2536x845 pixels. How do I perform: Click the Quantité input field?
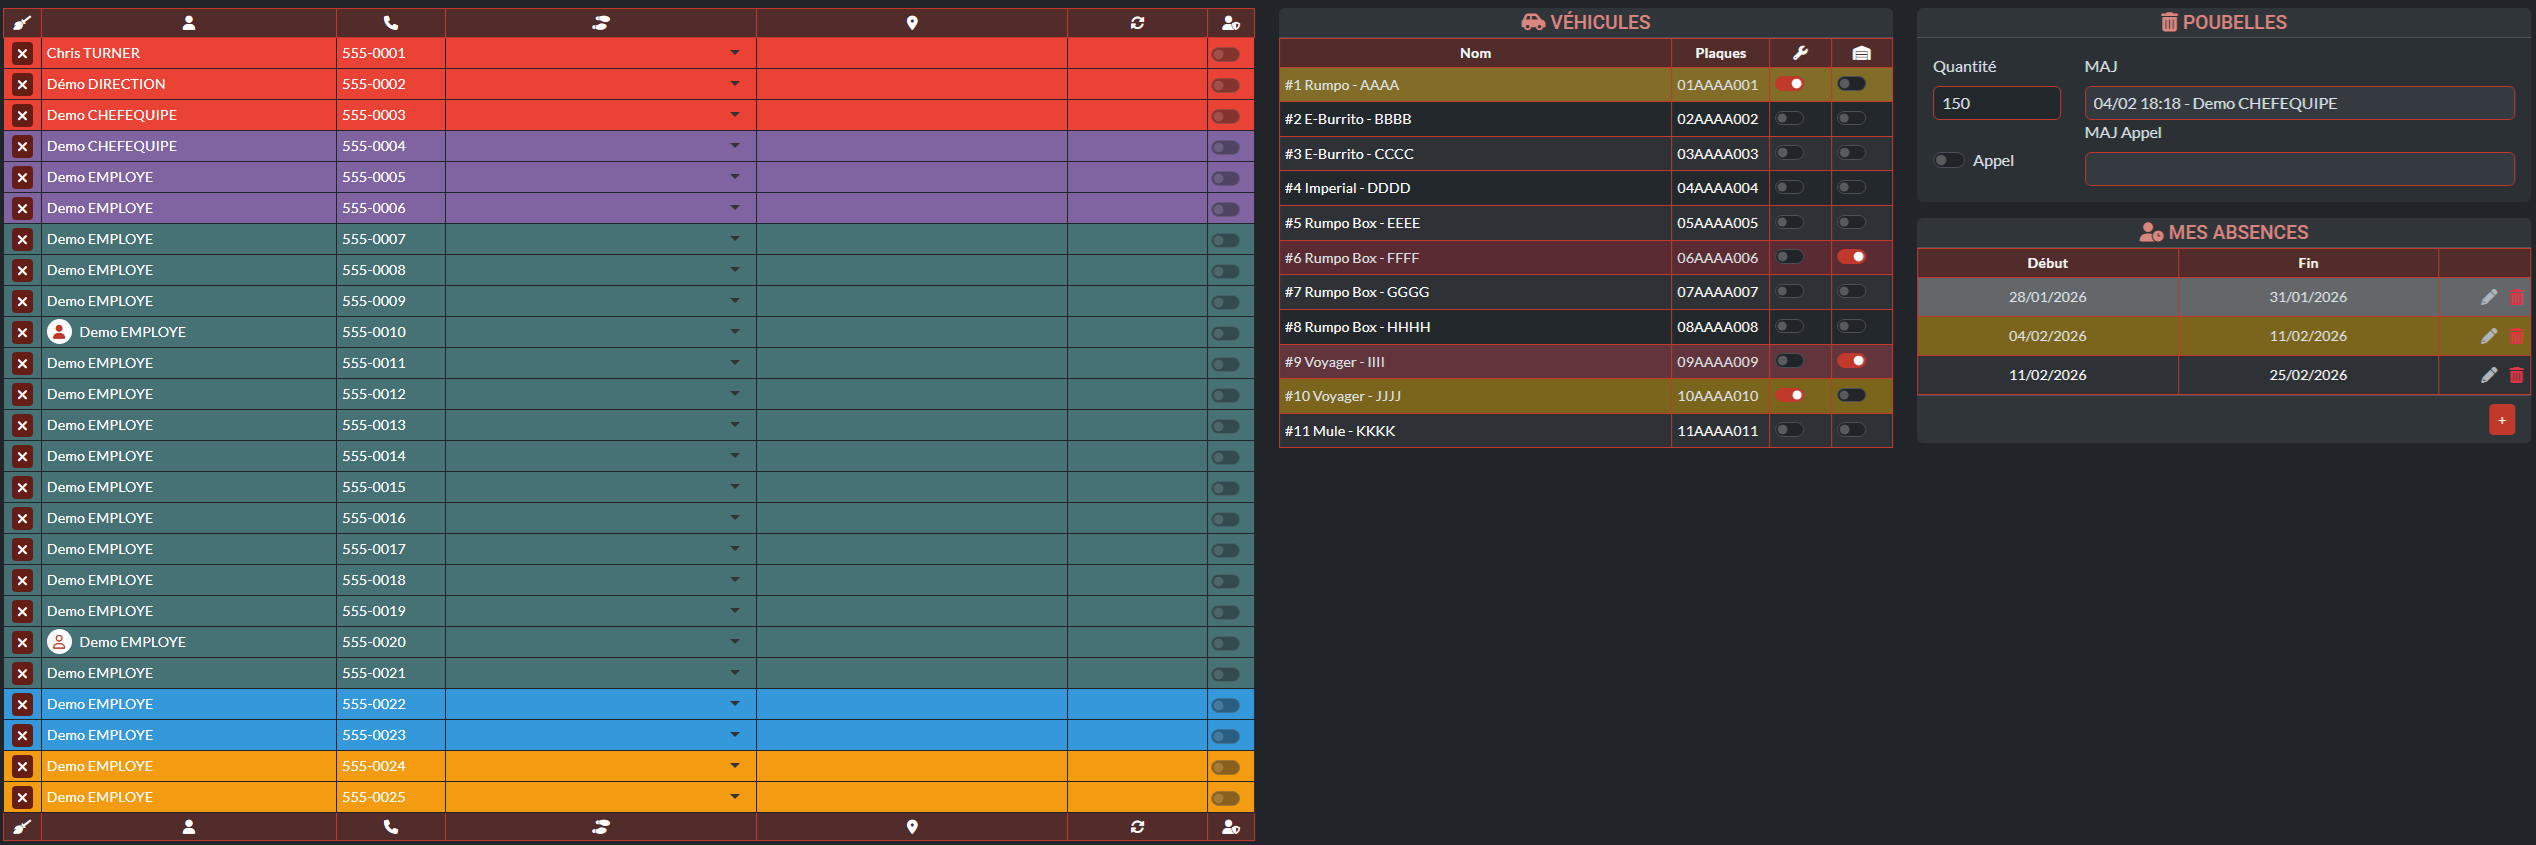[1995, 103]
